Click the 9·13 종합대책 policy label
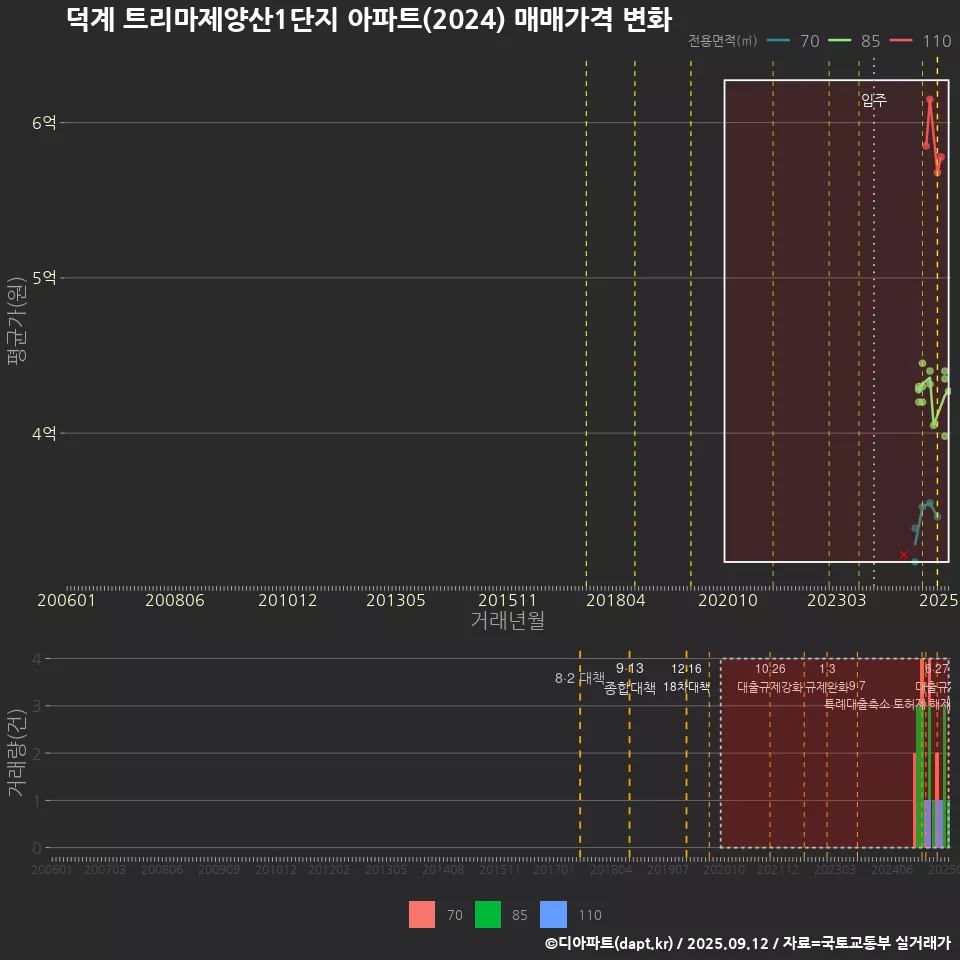This screenshot has height=960, width=960. 629,678
